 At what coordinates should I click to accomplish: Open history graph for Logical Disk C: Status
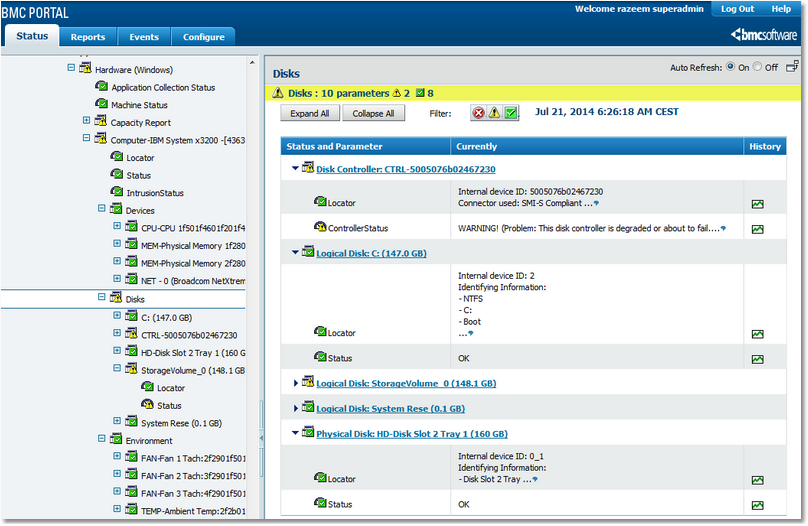[x=758, y=359]
